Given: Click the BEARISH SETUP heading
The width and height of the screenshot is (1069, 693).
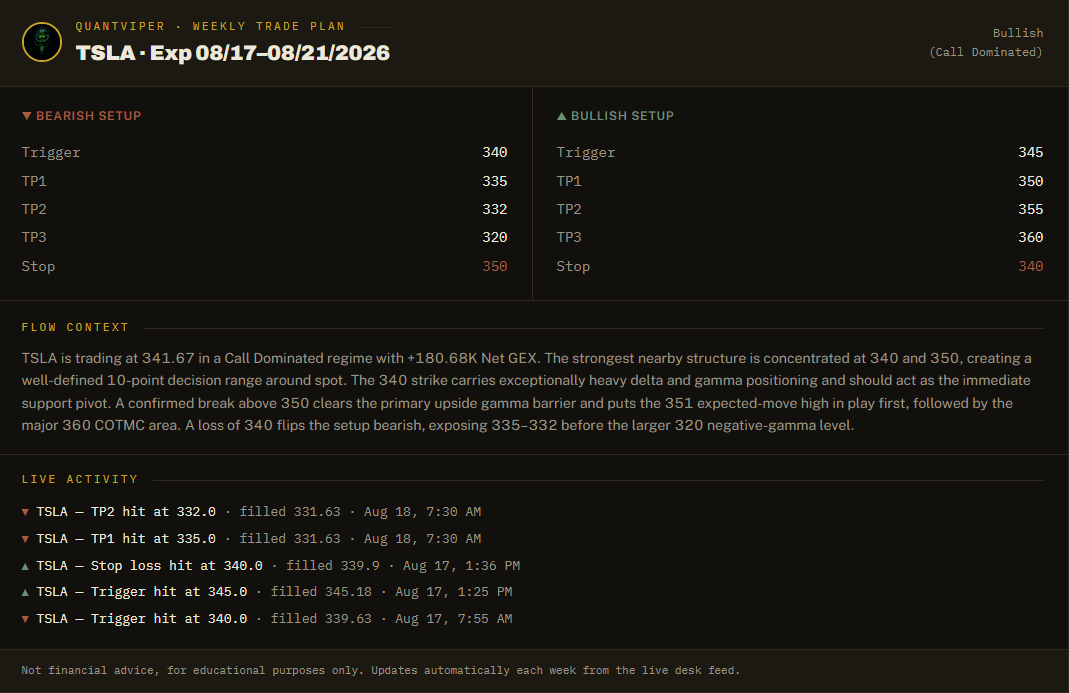Looking at the screenshot, I should (x=89, y=116).
